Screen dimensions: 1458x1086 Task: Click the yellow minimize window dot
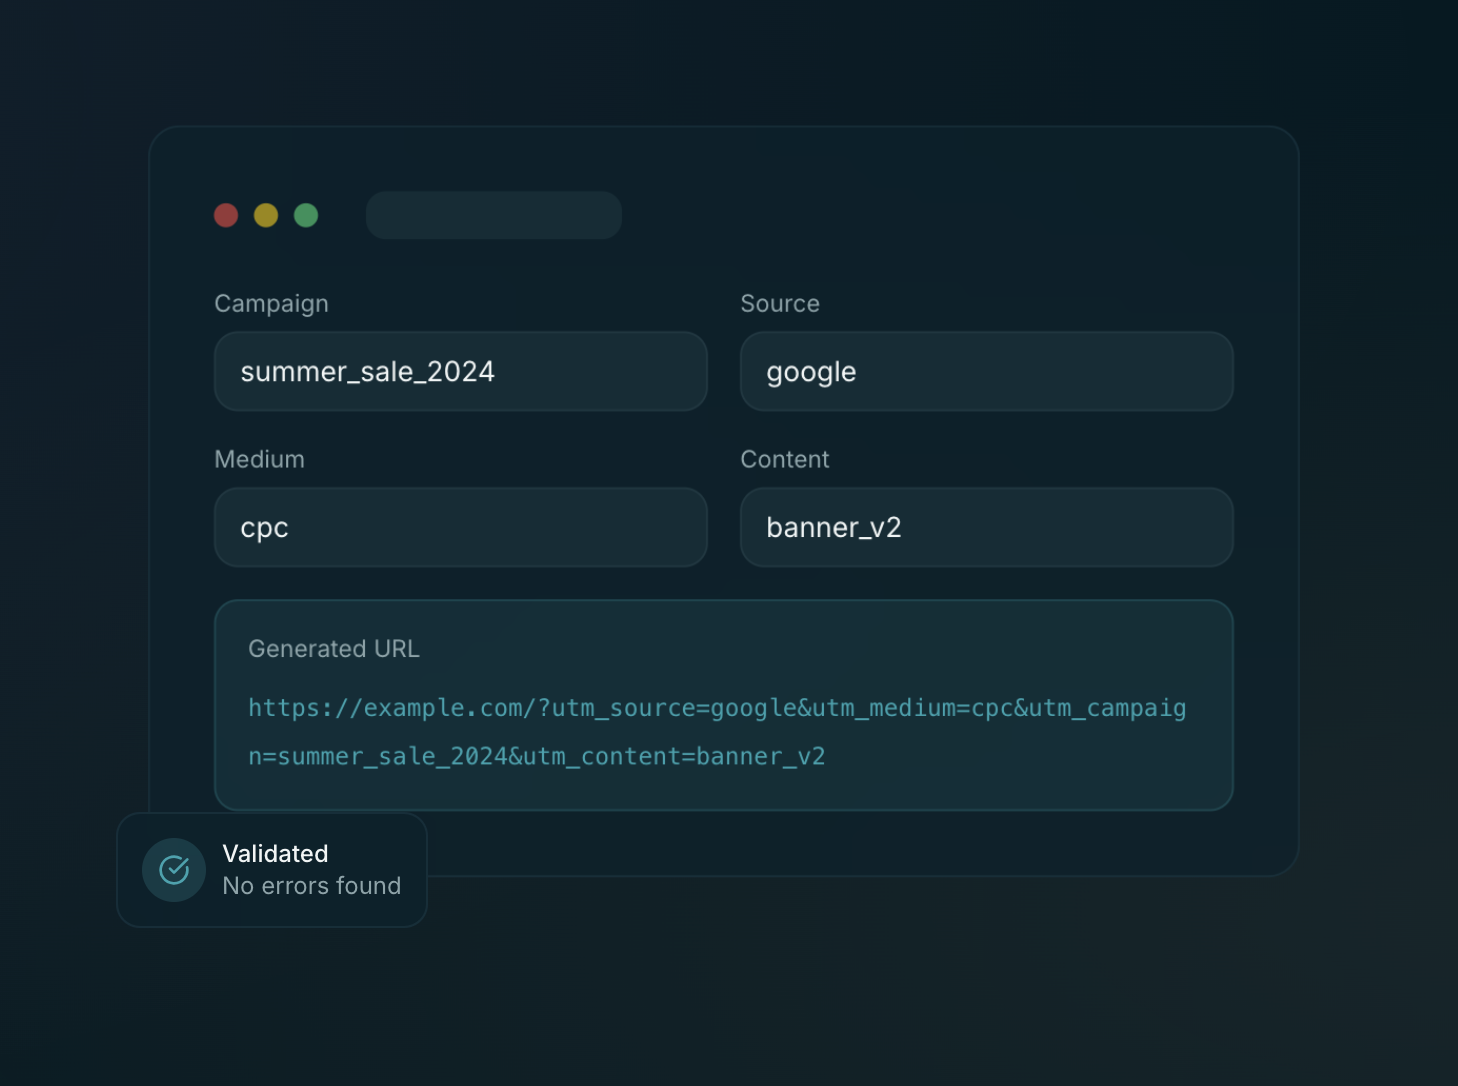click(266, 215)
